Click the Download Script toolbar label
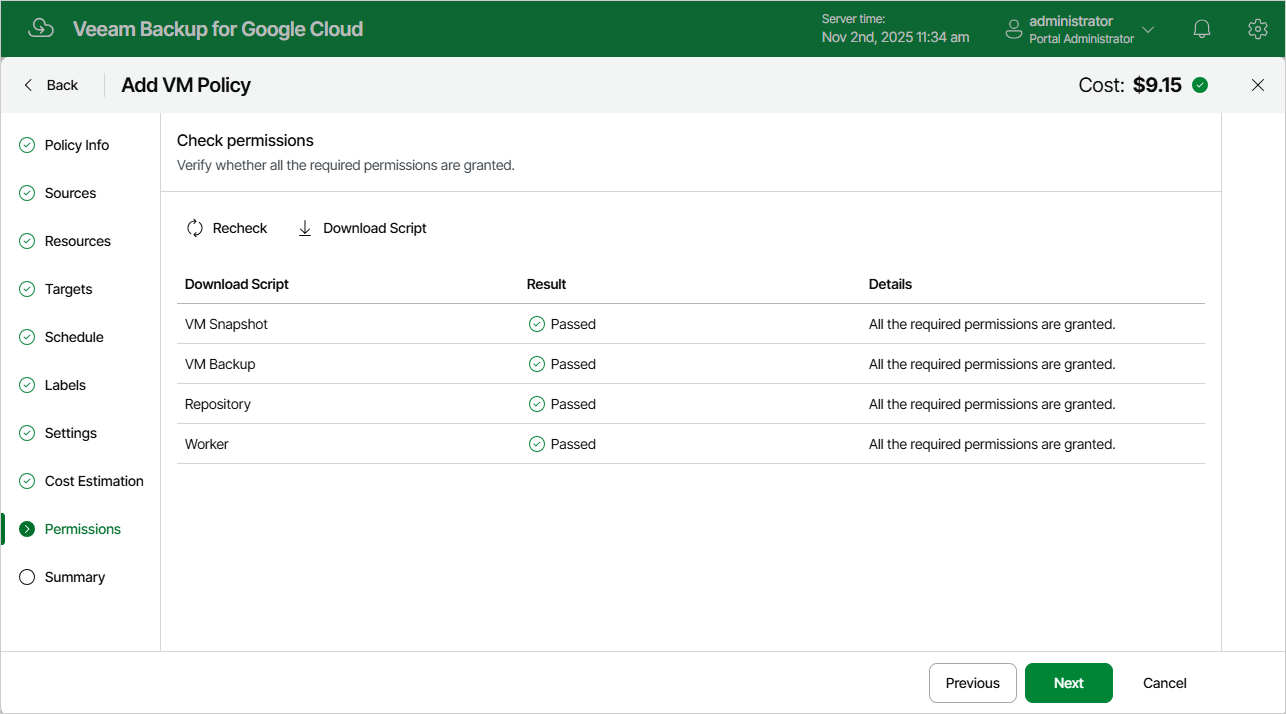Image resolution: width=1286 pixels, height=714 pixels. [x=375, y=228]
